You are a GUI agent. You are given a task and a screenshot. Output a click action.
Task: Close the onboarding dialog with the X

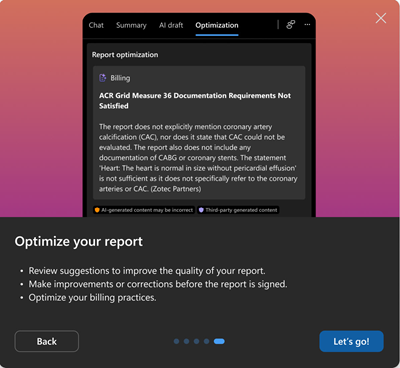click(381, 18)
